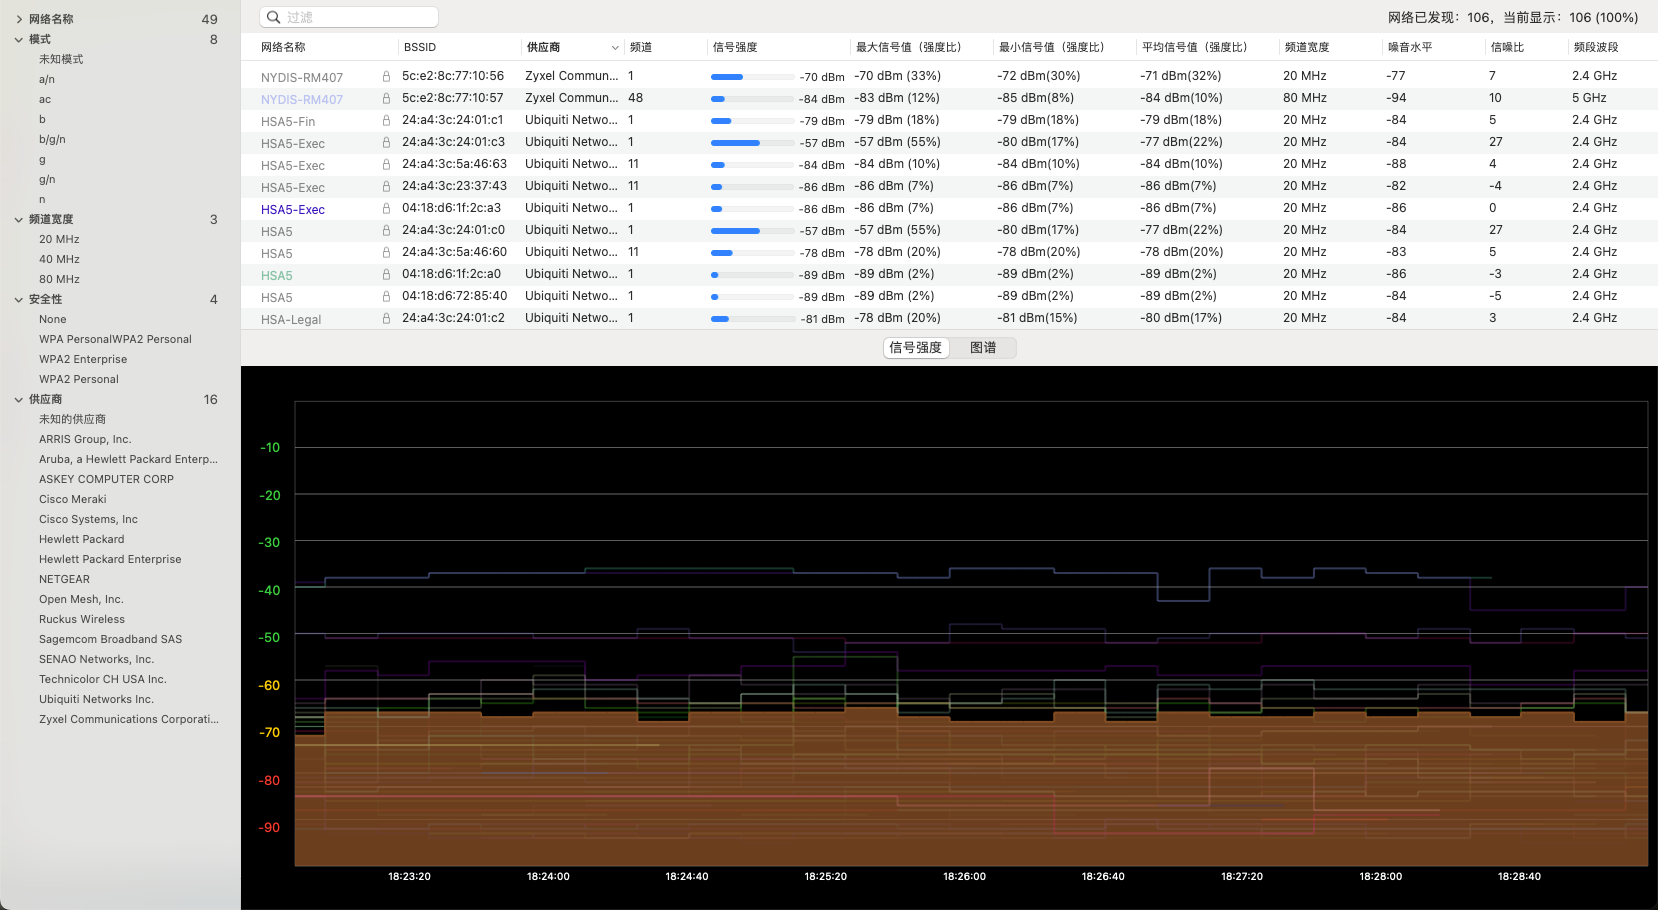Click the 噪音水平 column header
1658x910 pixels.
(1410, 47)
